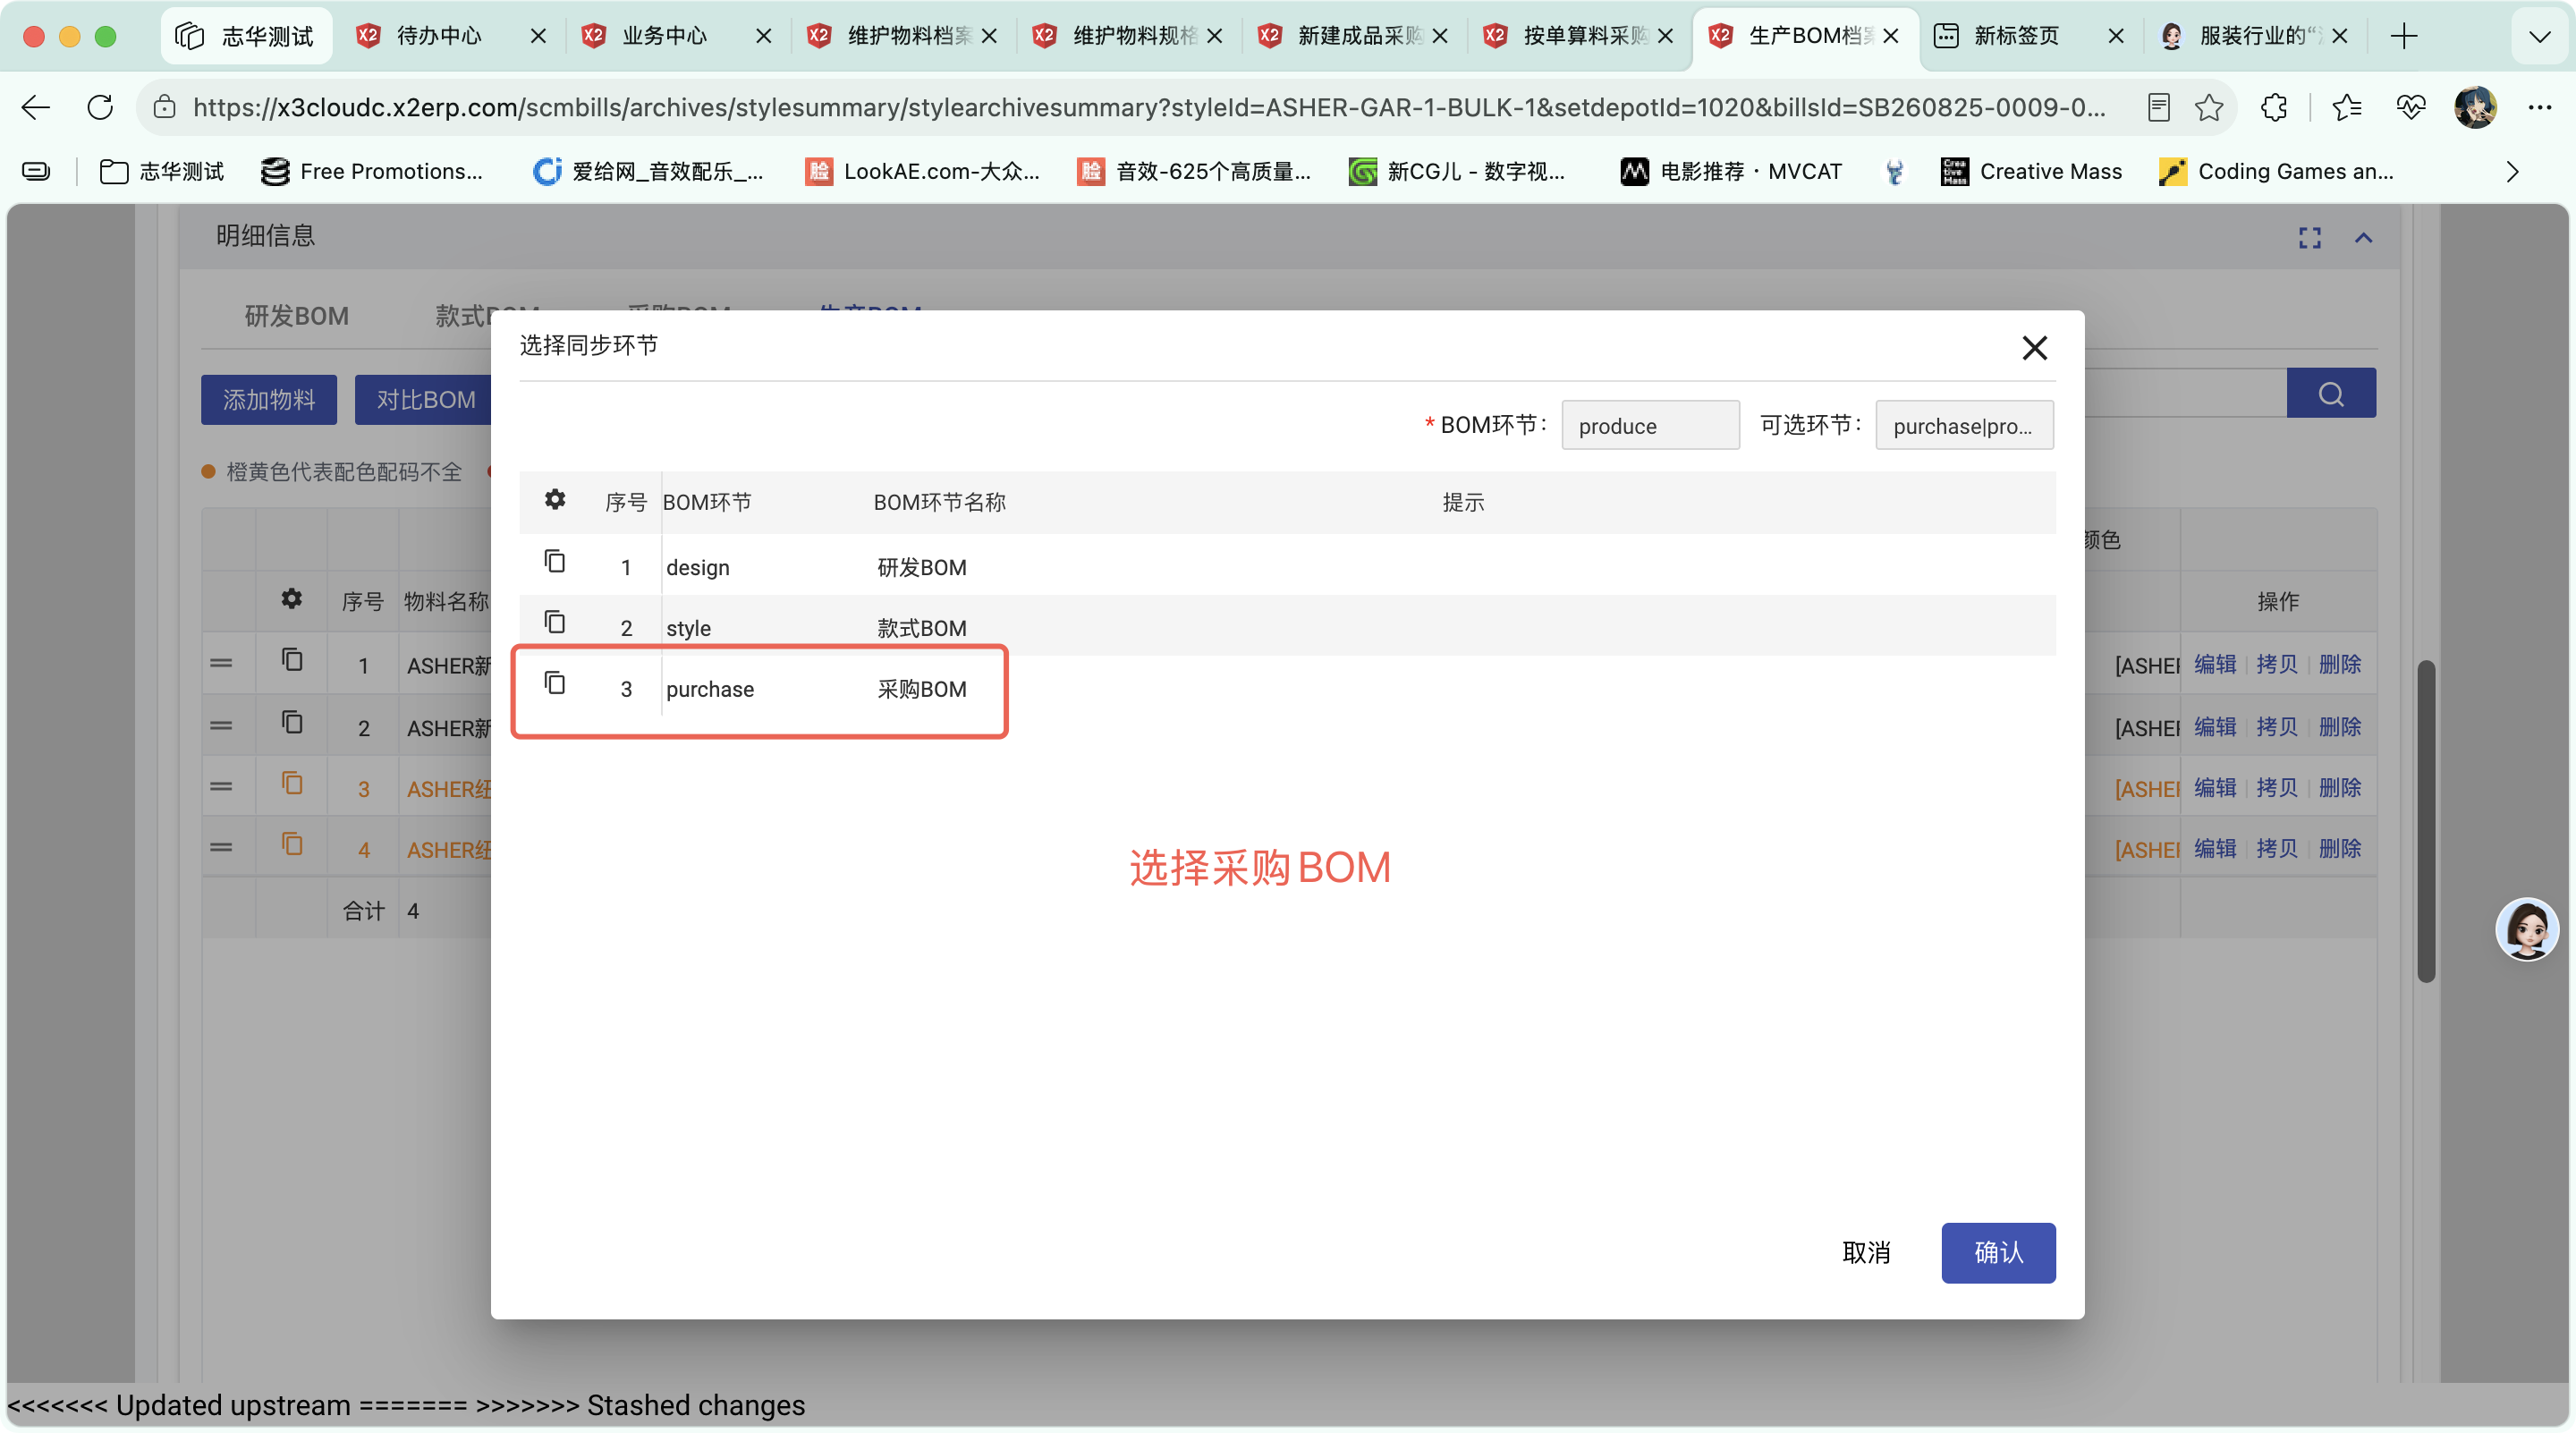The height and width of the screenshot is (1433, 2576).
Task: Open the 音效-625个高质量 bookmark
Action: 1194,172
